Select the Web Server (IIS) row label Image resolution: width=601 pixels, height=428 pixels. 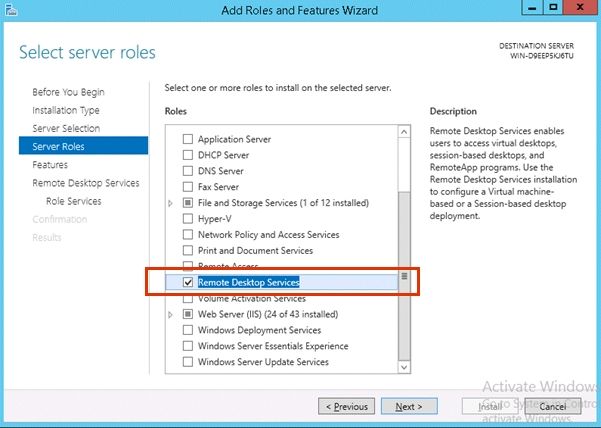(x=268, y=314)
